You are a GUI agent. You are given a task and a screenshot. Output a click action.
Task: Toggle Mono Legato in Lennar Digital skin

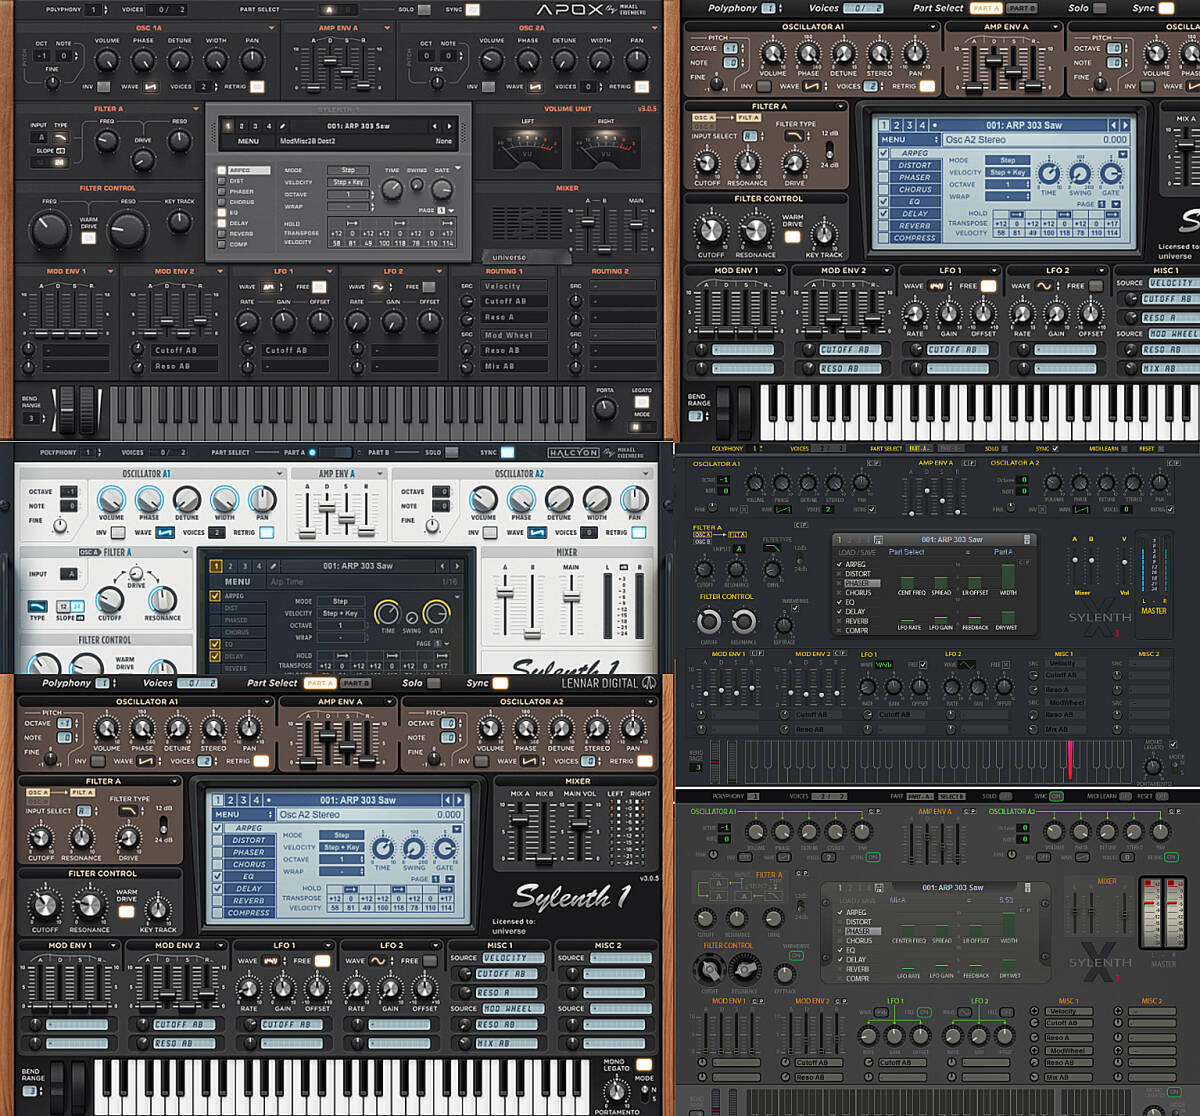pyautogui.click(x=644, y=1065)
